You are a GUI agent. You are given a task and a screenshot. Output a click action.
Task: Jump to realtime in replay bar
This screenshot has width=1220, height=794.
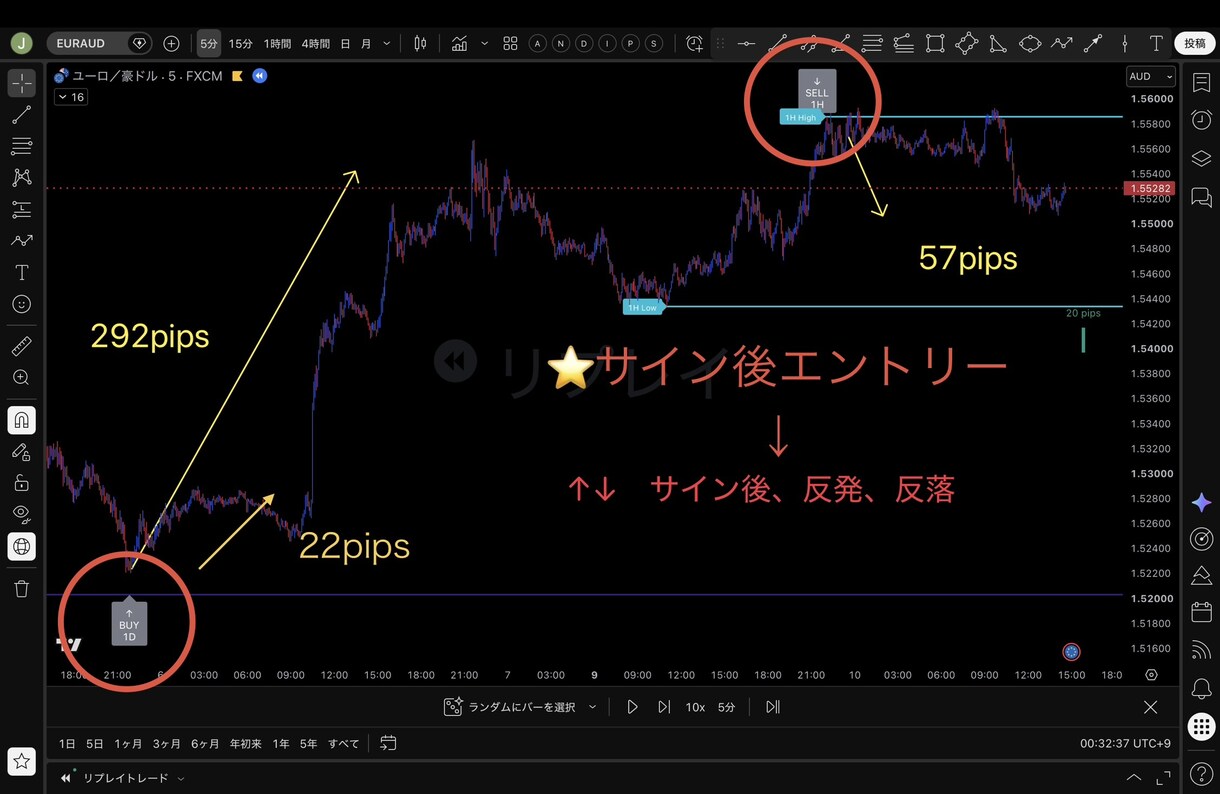[772, 707]
